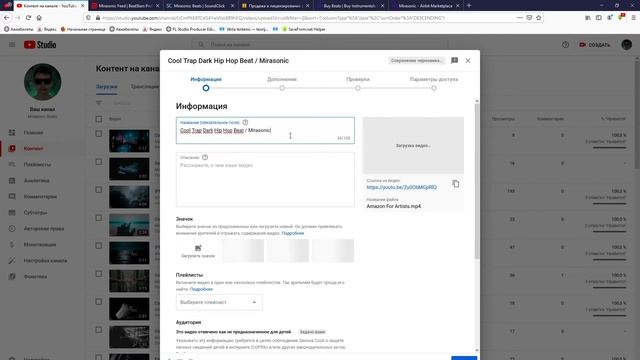The width and height of the screenshot is (640, 360).
Task: Open SaveFrom.net Helper bookmark
Action: pos(304,29)
